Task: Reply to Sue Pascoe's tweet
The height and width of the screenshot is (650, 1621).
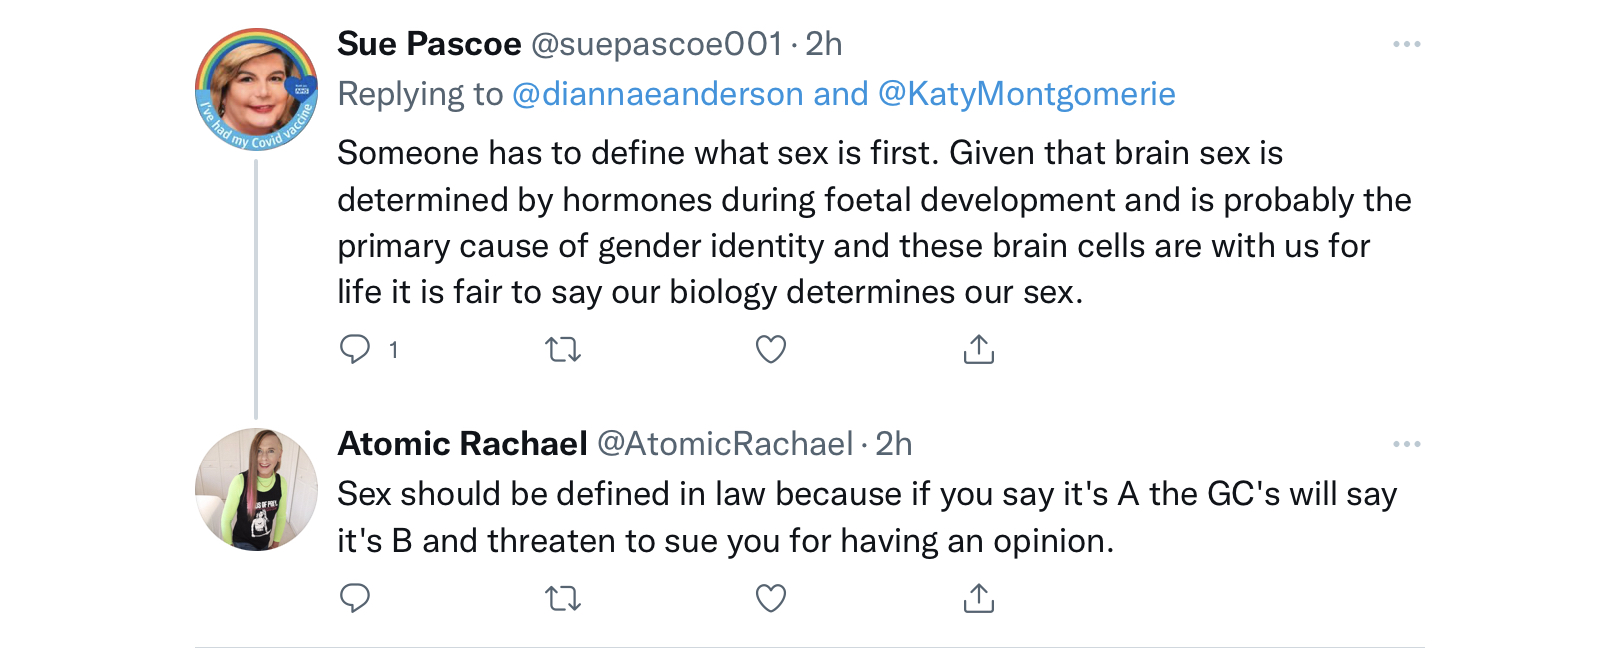Action: click(x=355, y=349)
